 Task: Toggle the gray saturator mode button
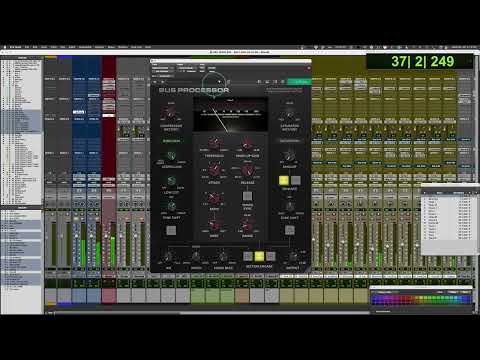tap(296, 180)
